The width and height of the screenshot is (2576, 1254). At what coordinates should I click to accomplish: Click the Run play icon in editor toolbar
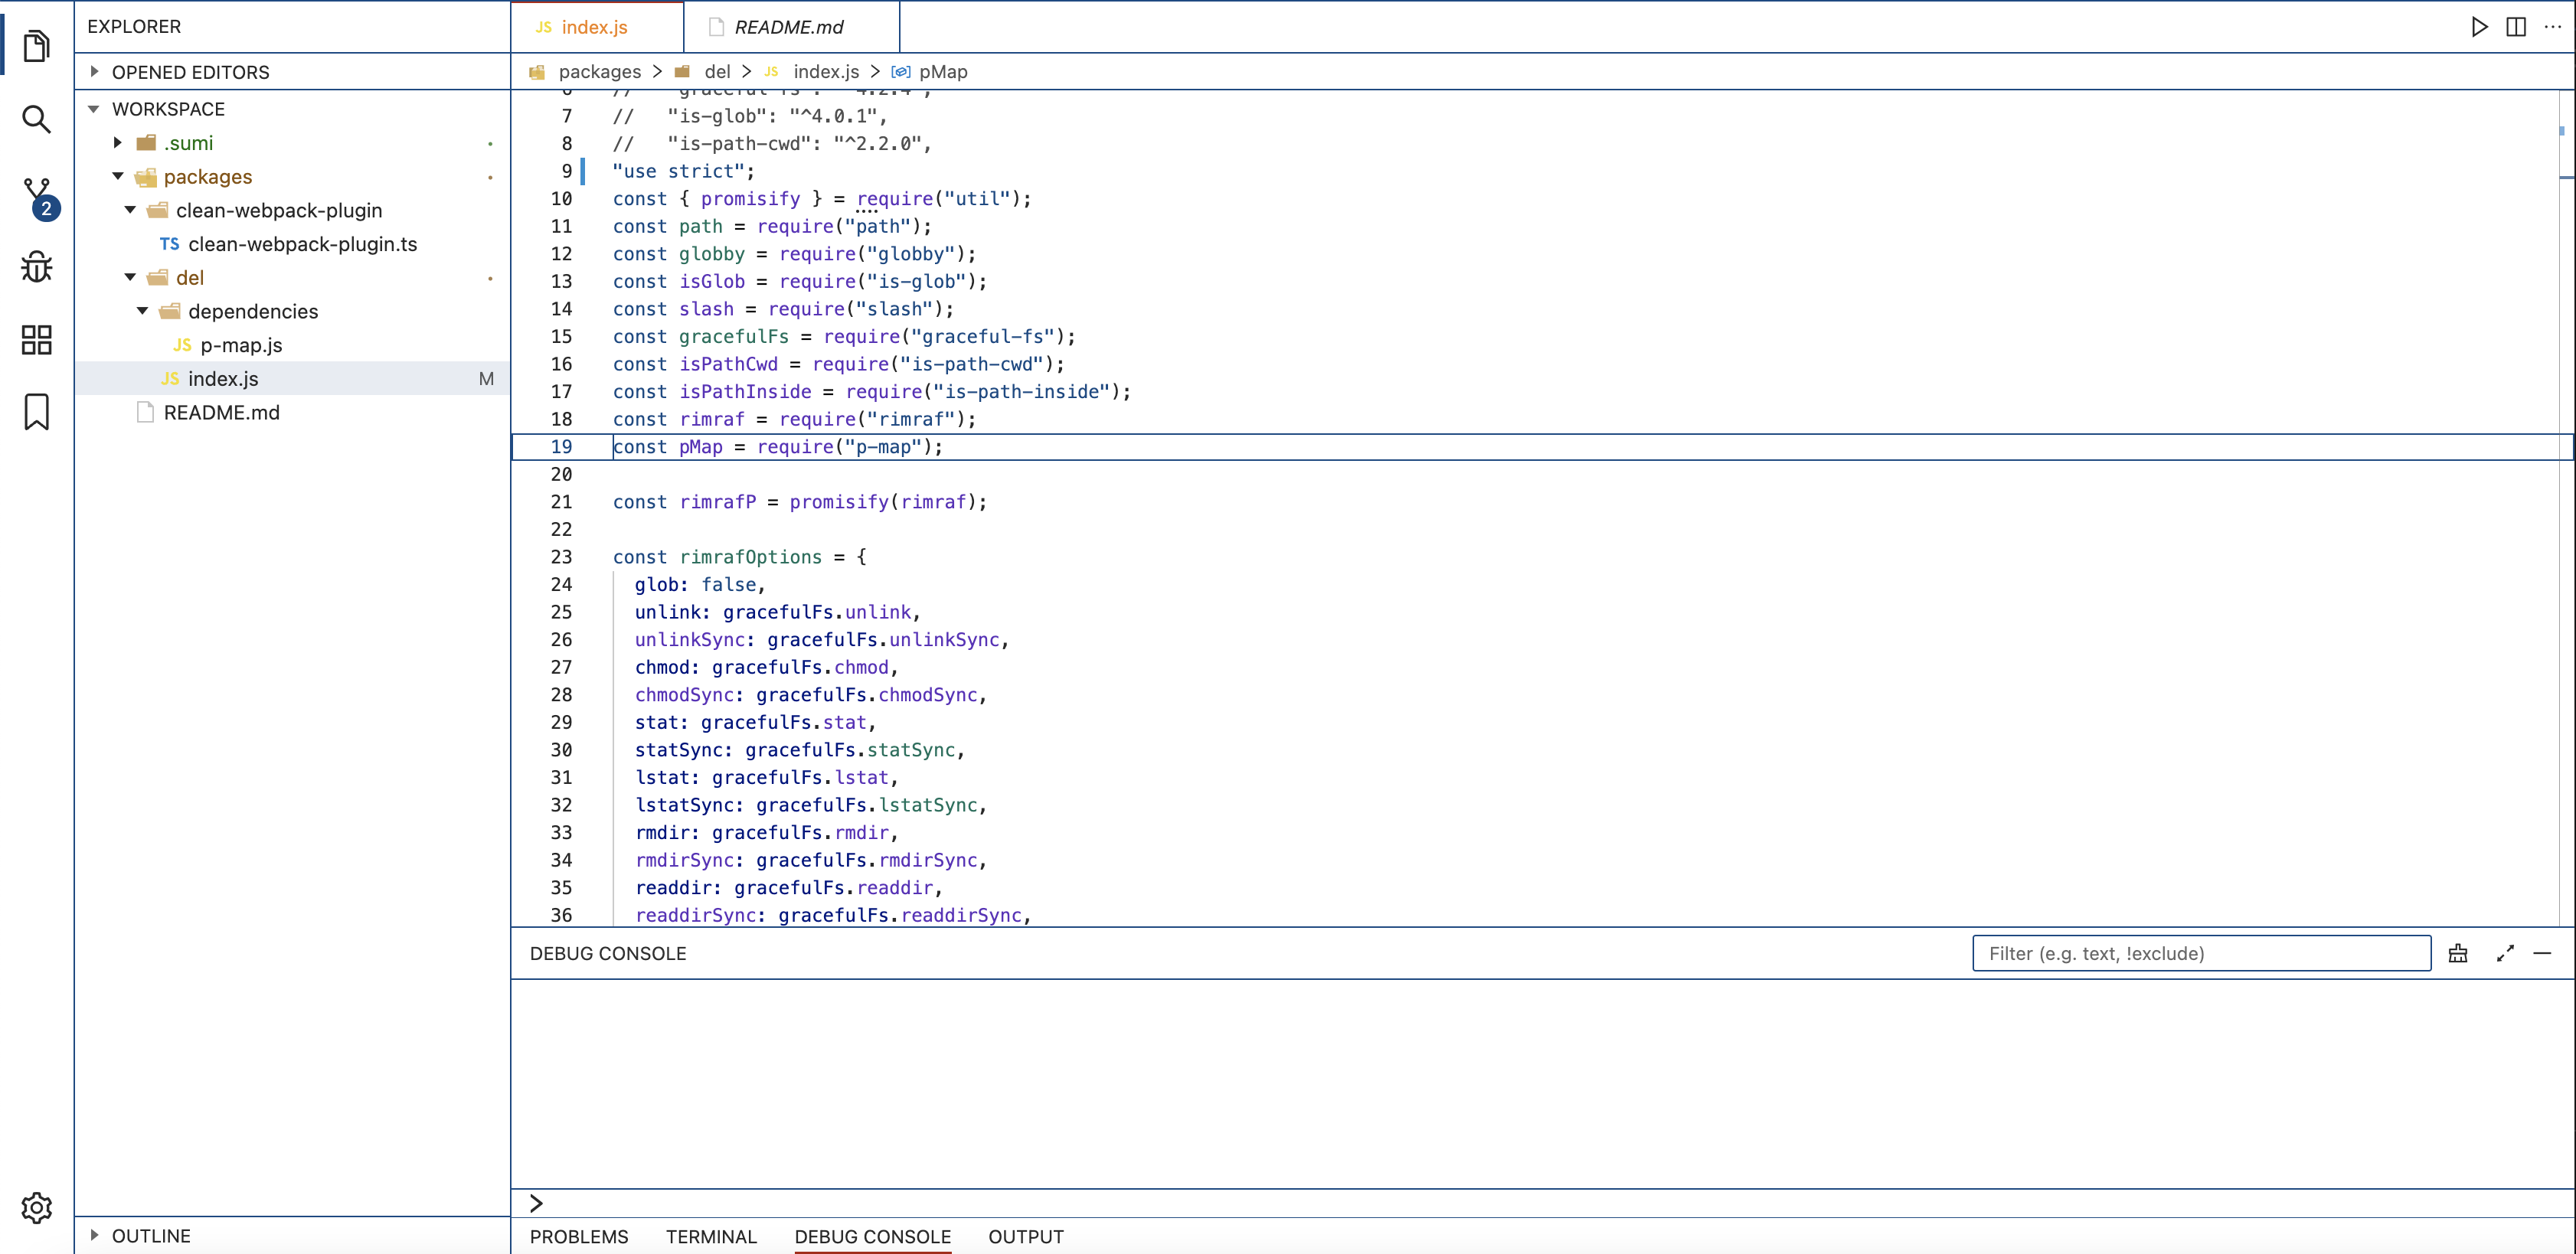(x=2479, y=27)
